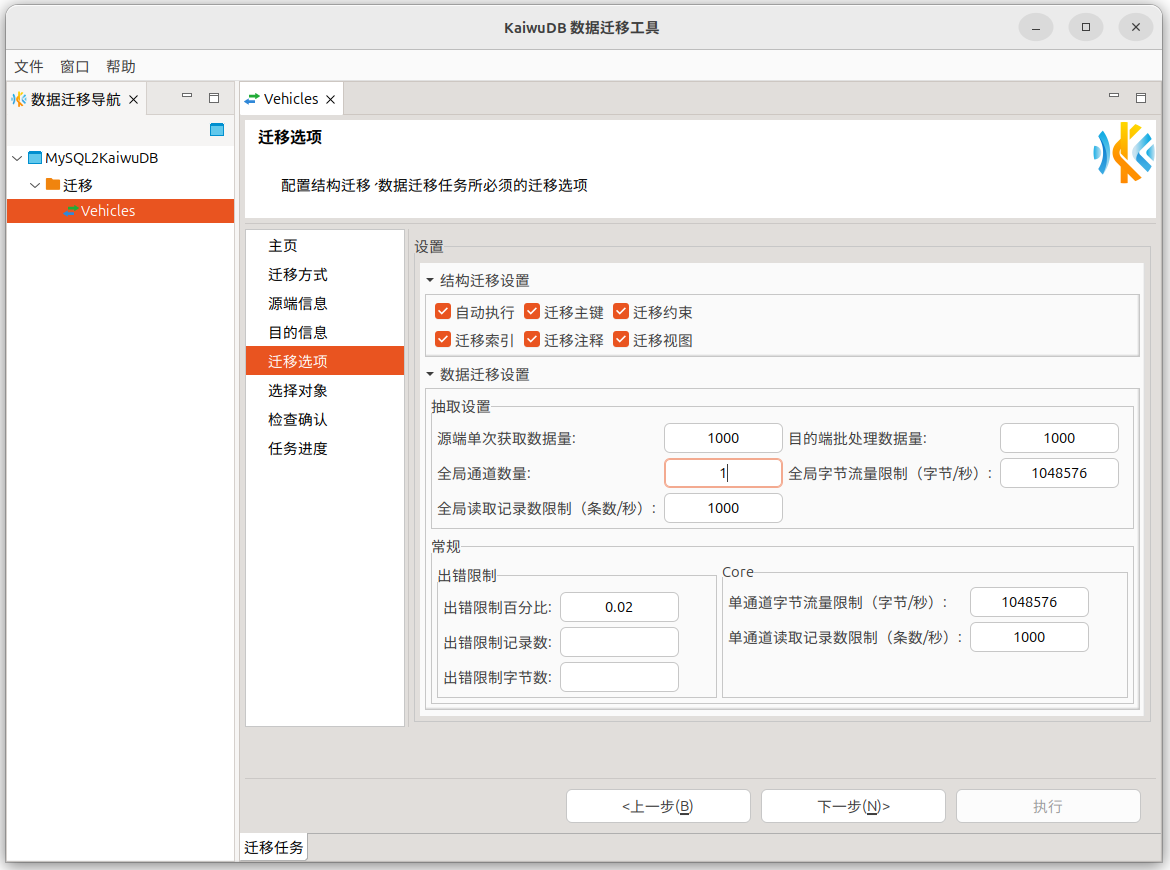1170x870 pixels.
Task: Collapse the 数据迁移设置 section
Action: click(x=430, y=375)
